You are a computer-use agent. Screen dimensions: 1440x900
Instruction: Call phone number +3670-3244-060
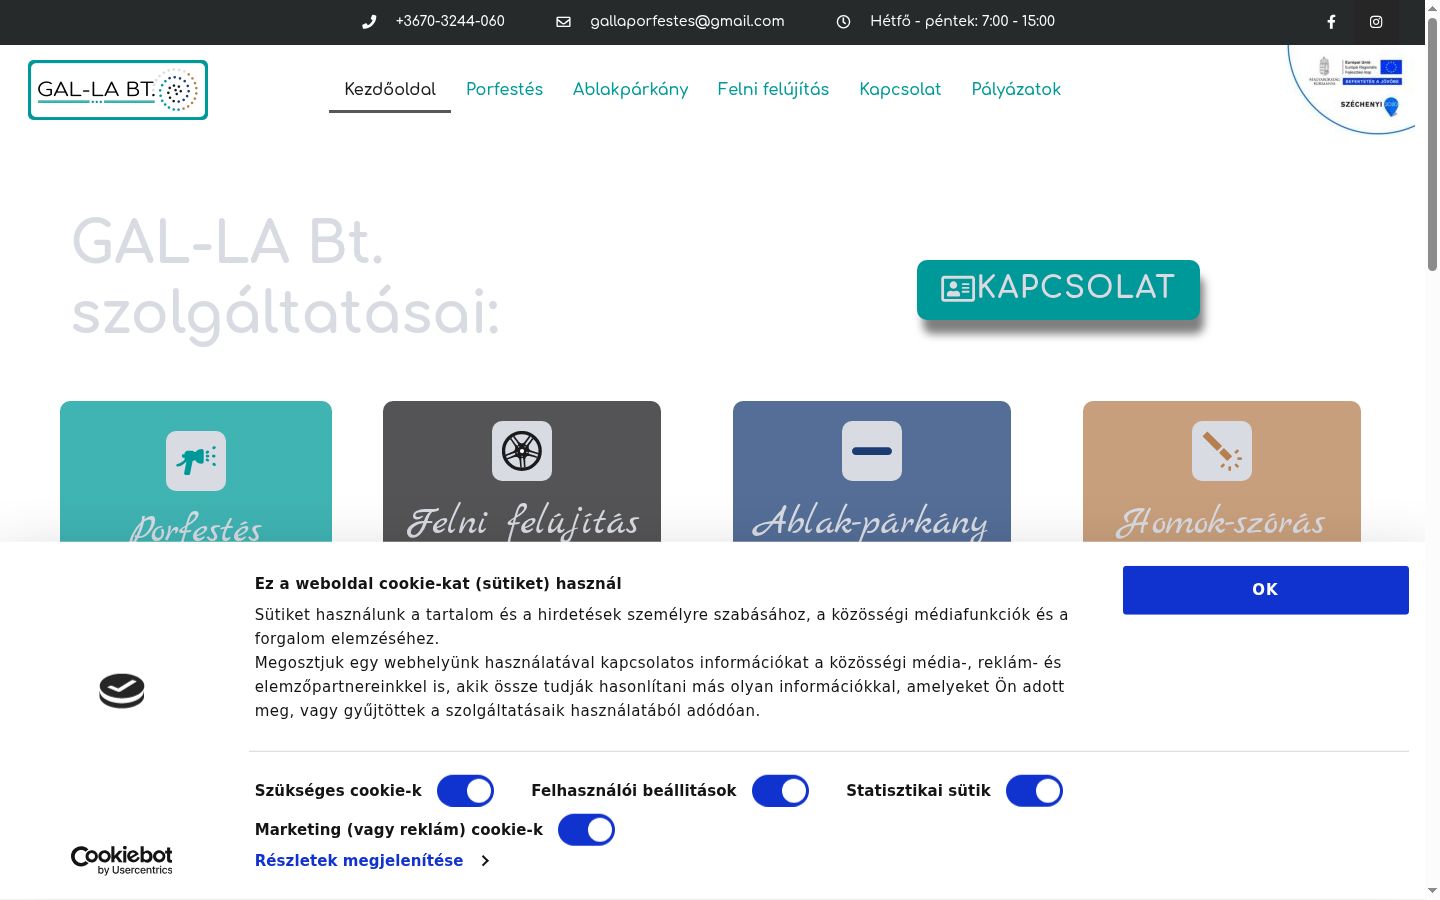(x=450, y=21)
